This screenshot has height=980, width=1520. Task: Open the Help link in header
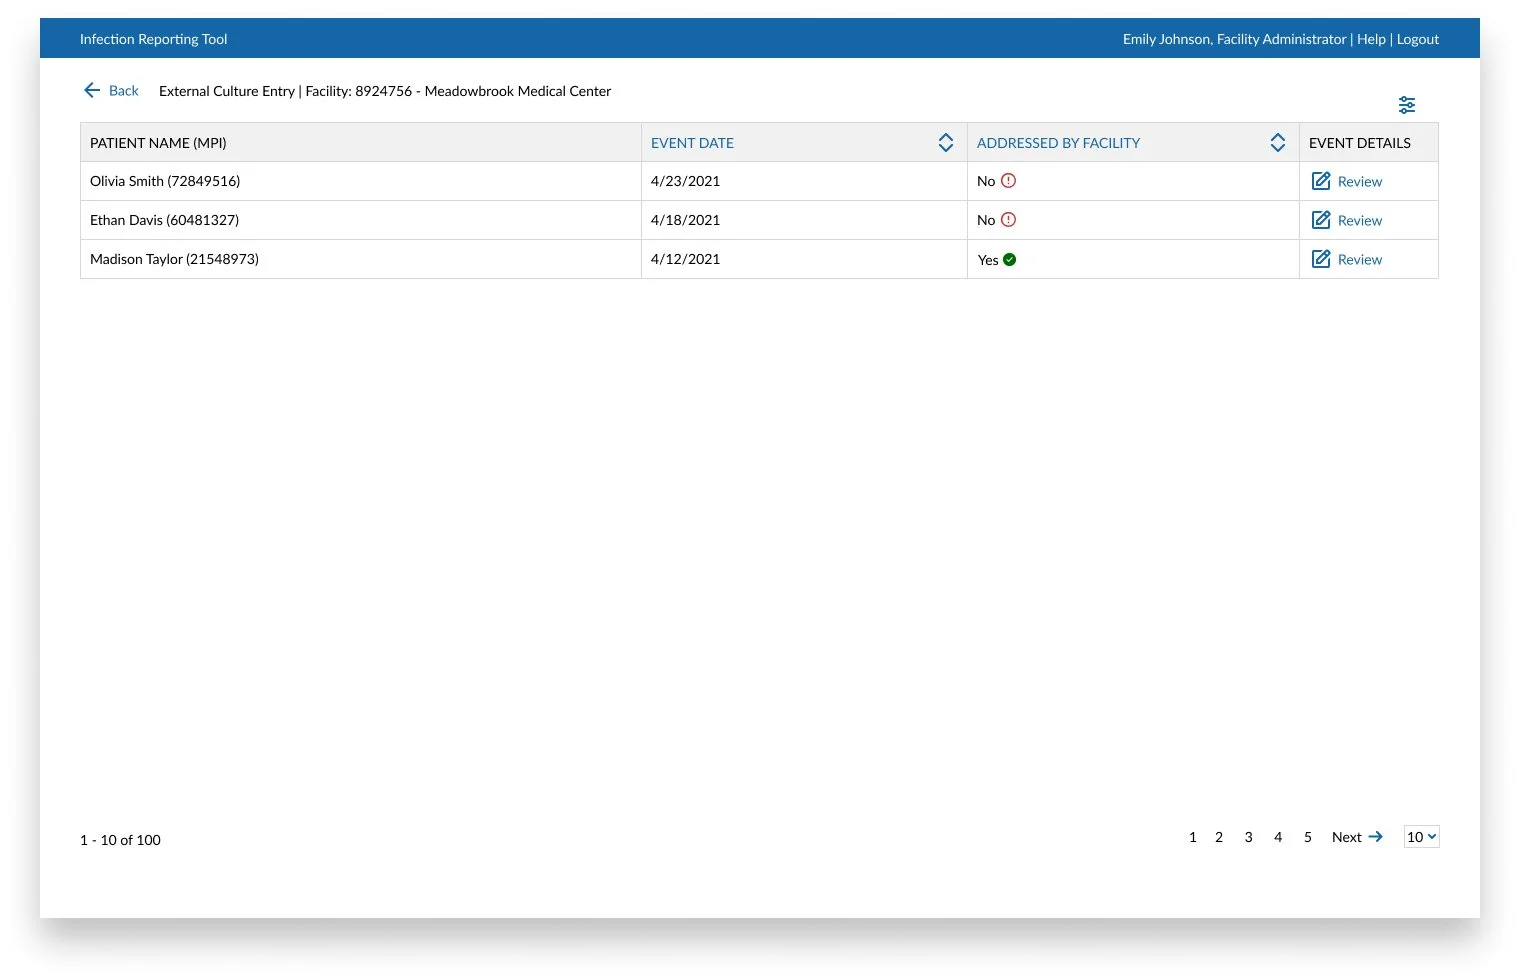tap(1371, 39)
